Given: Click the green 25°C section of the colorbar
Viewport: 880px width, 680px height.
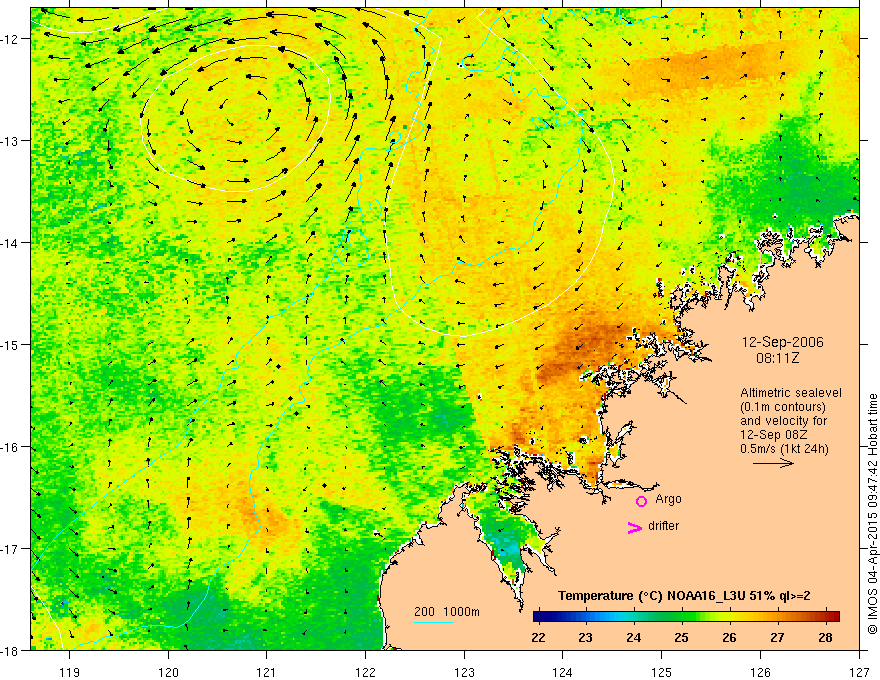Looking at the screenshot, I should pyautogui.click(x=681, y=617).
